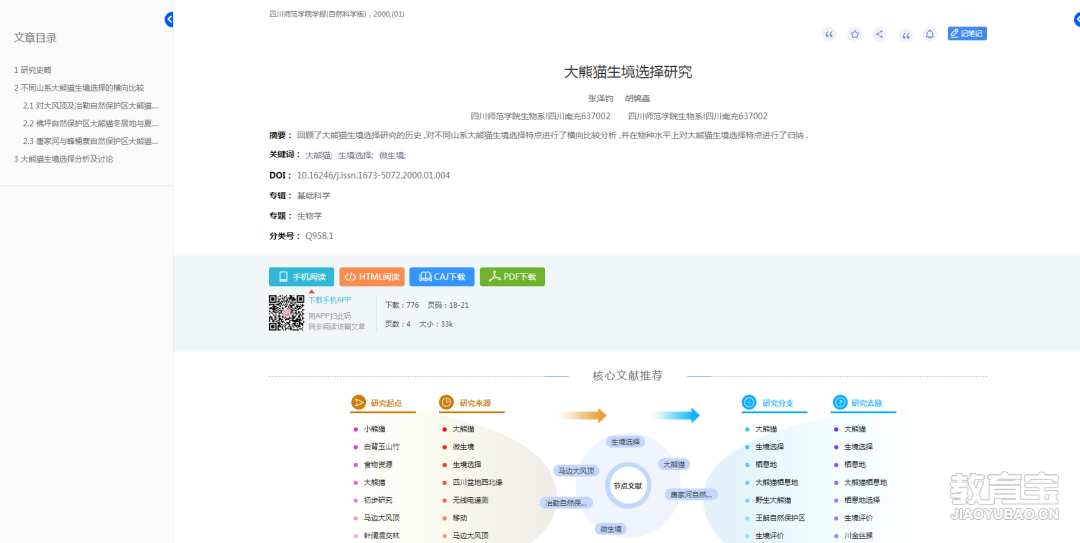Click the quote icon beside the bell icon
Image resolution: width=1080 pixels, height=543 pixels.
click(906, 35)
